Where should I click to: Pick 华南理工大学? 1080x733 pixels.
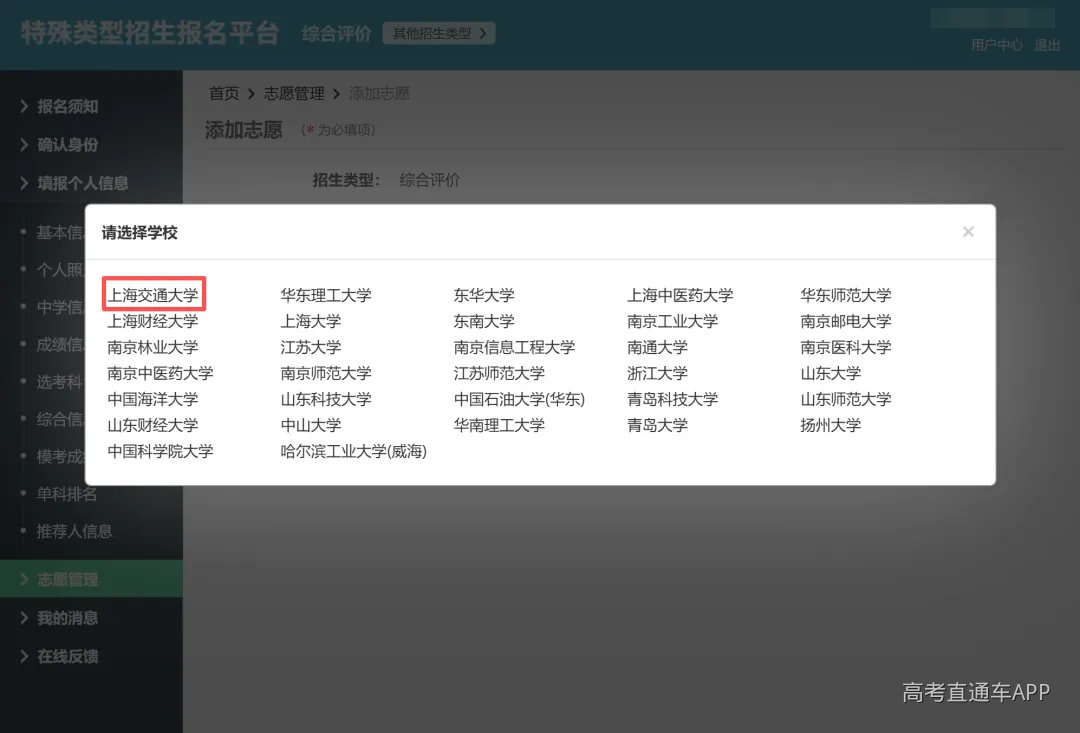[499, 425]
